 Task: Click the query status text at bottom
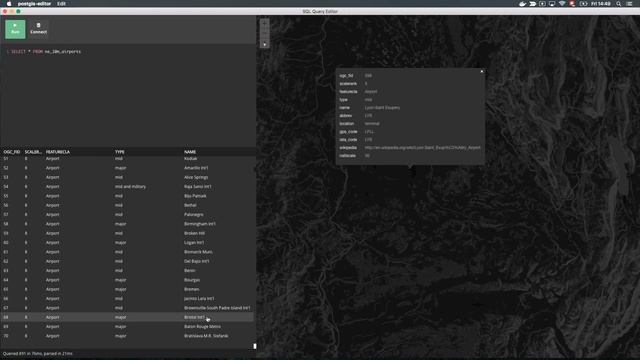click(x=38, y=354)
